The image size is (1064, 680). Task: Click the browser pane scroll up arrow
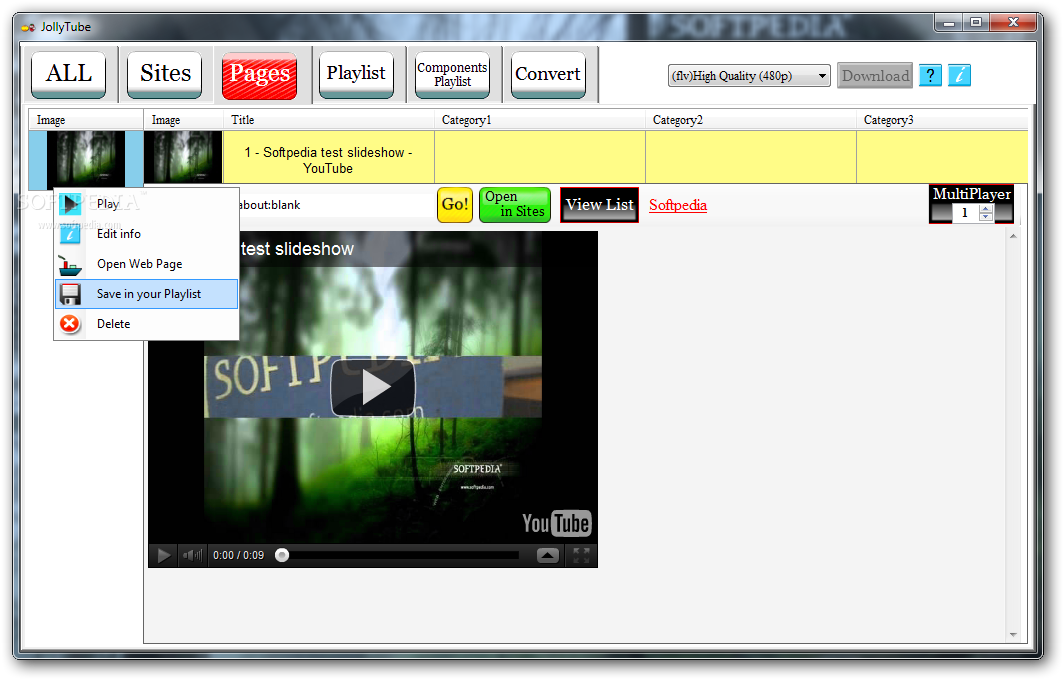point(1013,236)
